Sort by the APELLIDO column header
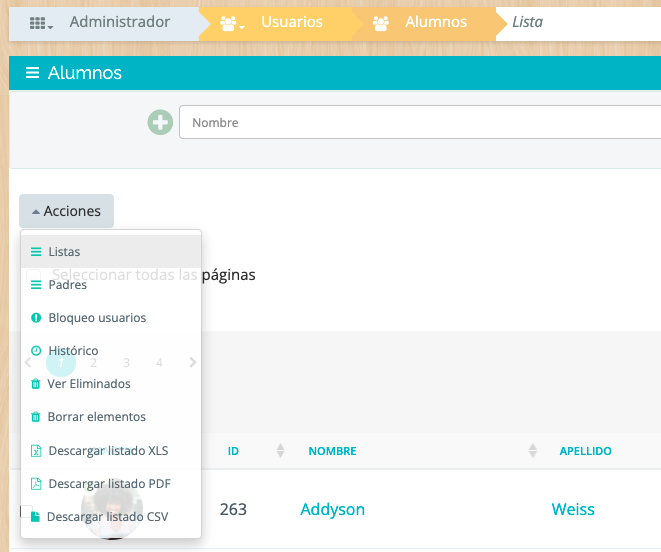Image resolution: width=661 pixels, height=552 pixels. [x=586, y=451]
